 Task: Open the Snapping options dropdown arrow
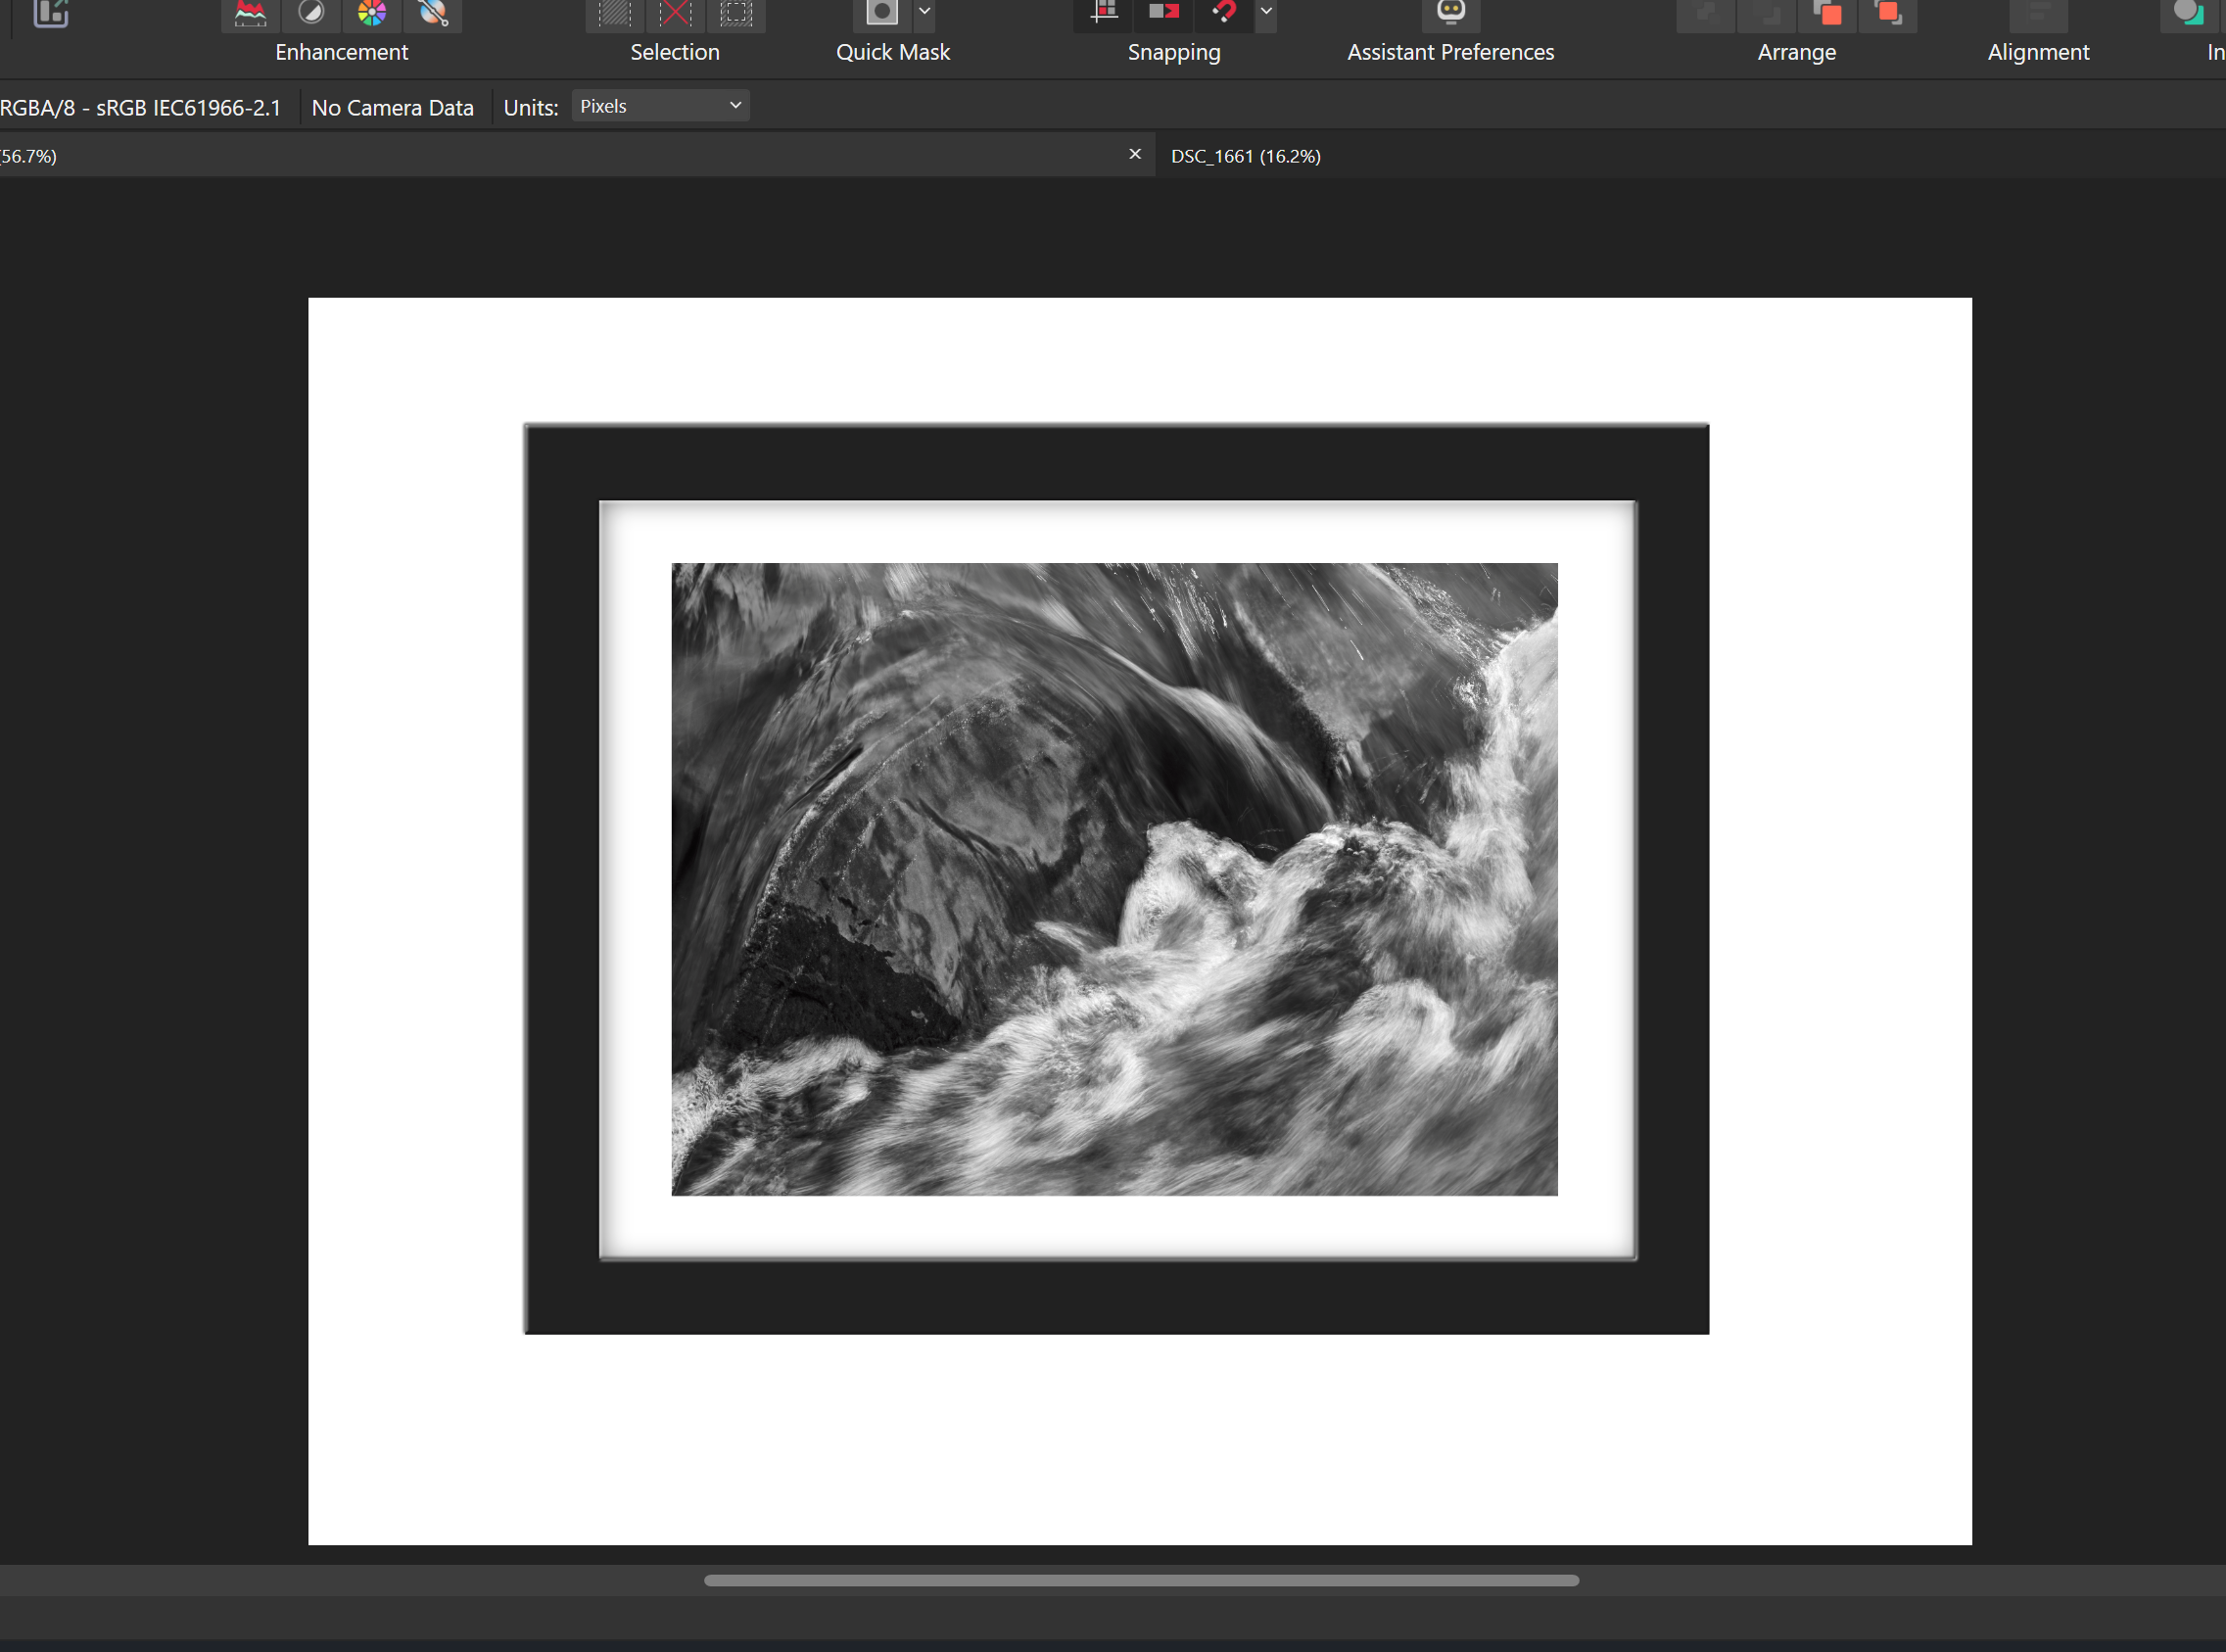click(x=1266, y=14)
